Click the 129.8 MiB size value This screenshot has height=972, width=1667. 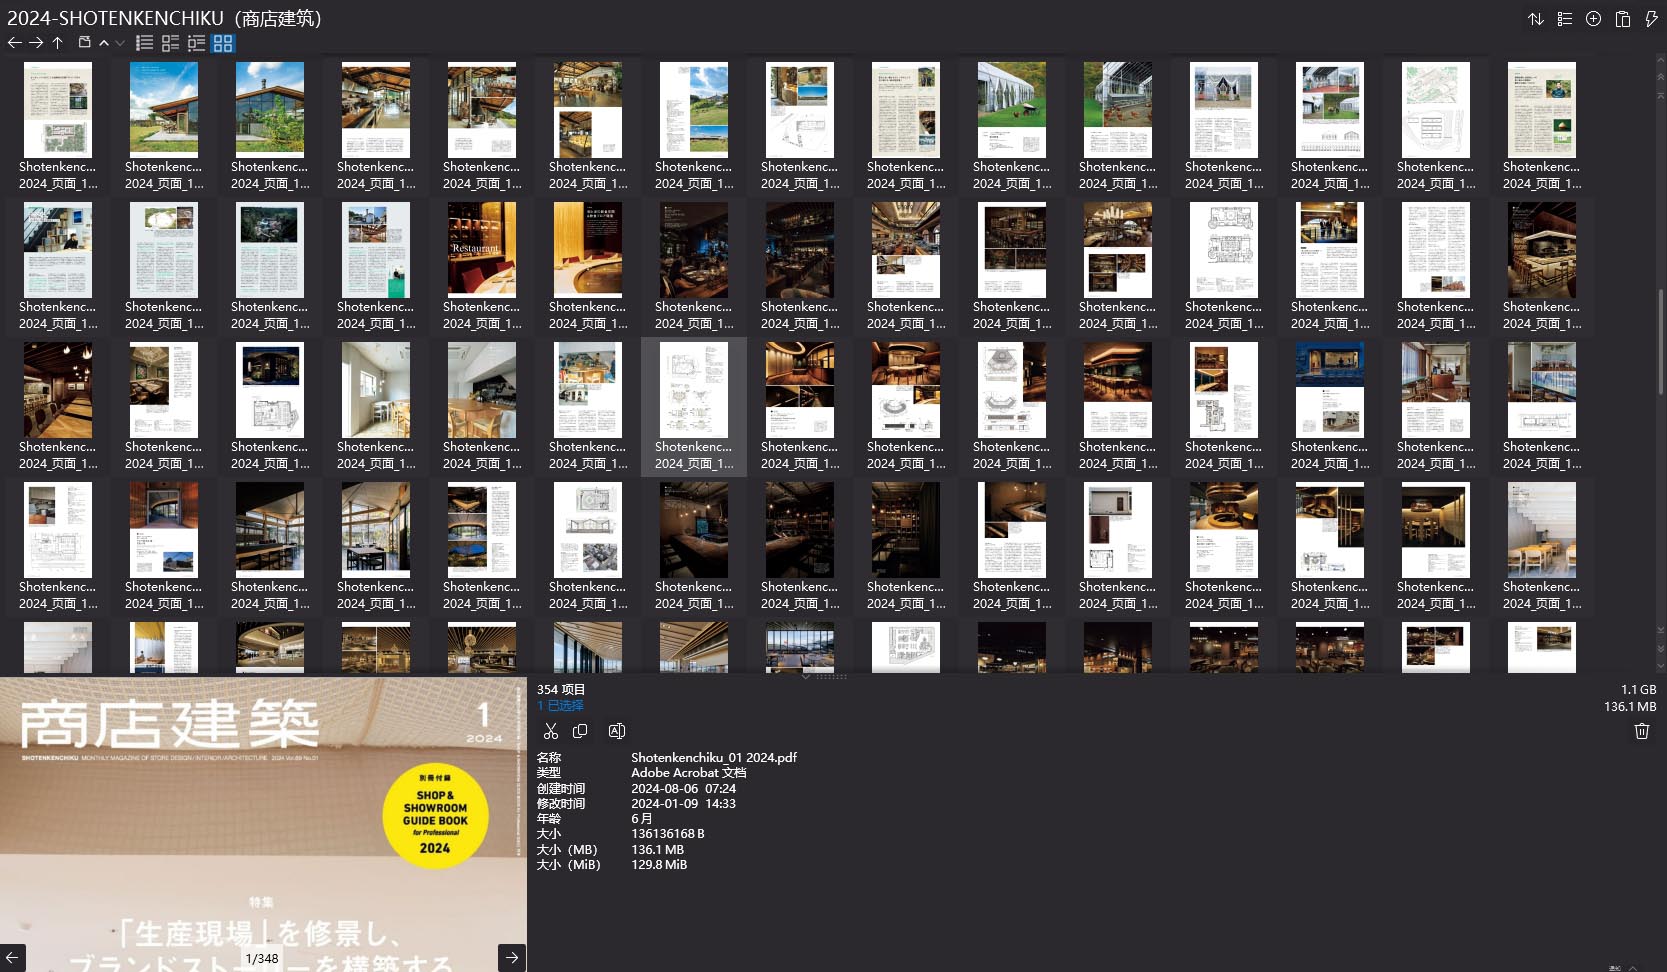pyautogui.click(x=659, y=864)
